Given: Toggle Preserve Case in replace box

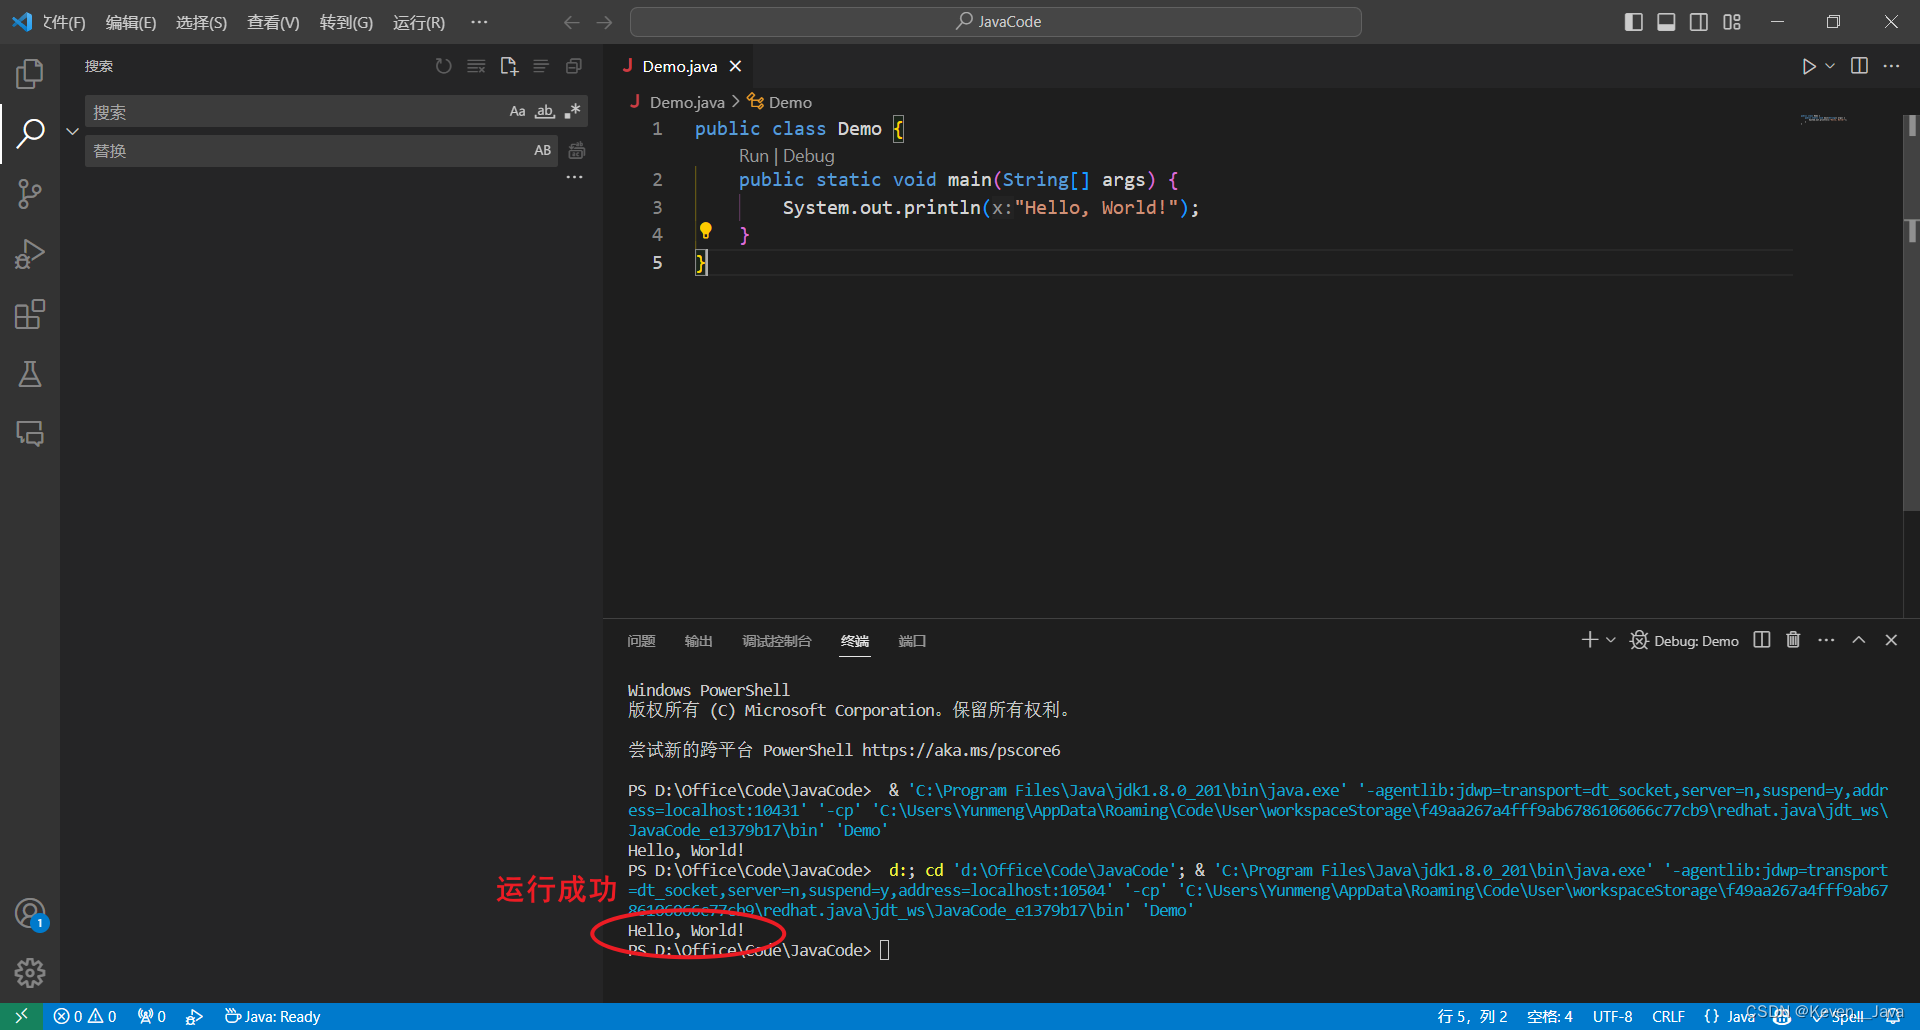Looking at the screenshot, I should tap(542, 150).
